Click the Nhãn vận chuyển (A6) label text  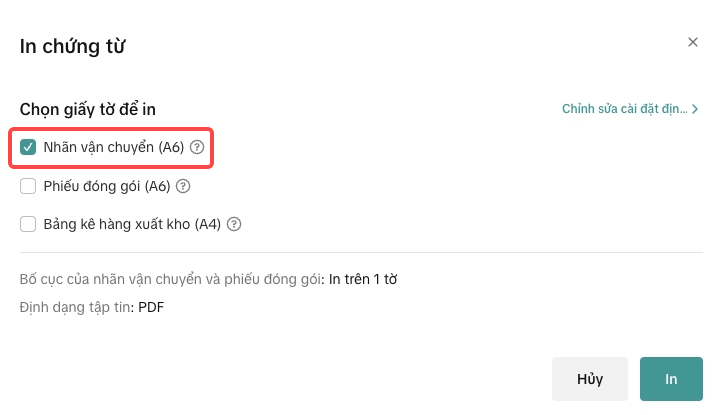tap(113, 147)
